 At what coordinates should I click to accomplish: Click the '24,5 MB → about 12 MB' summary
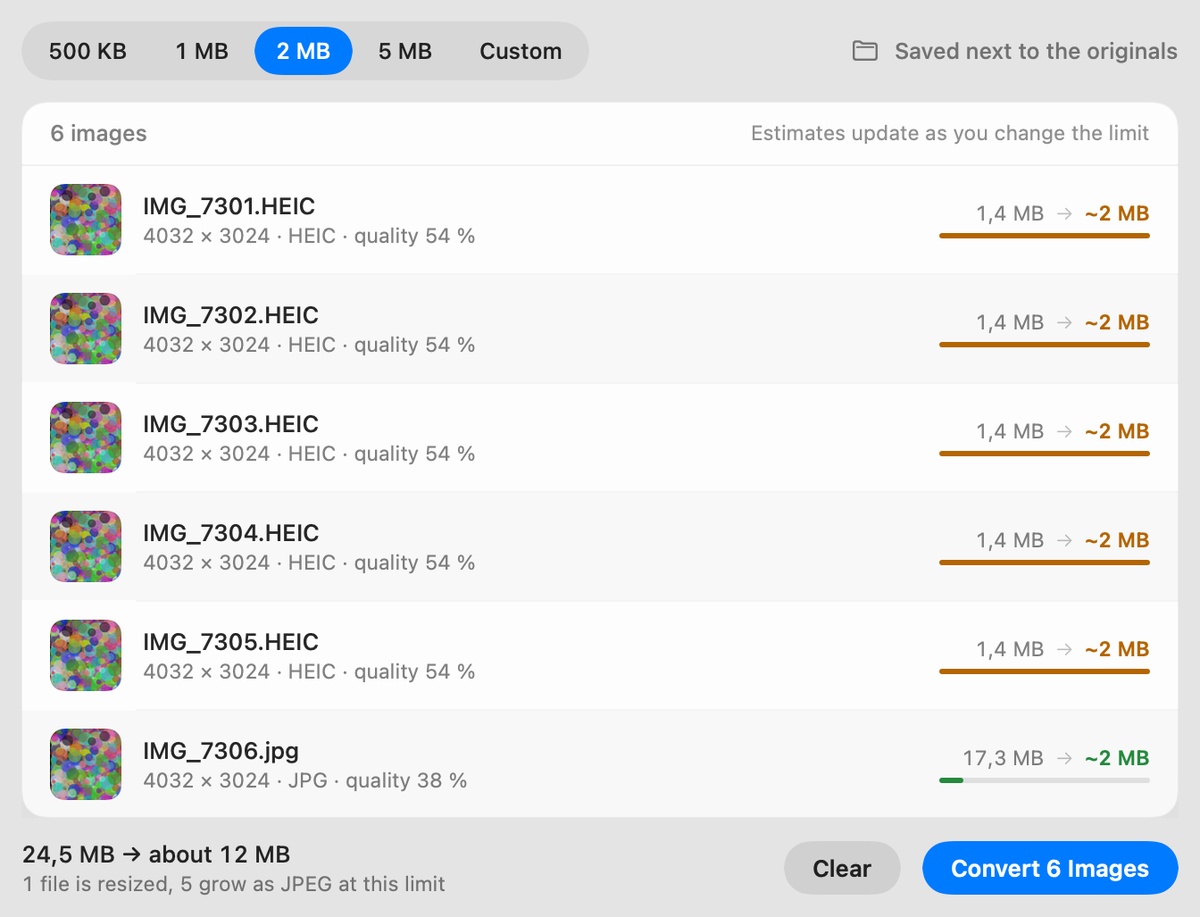tap(156, 855)
